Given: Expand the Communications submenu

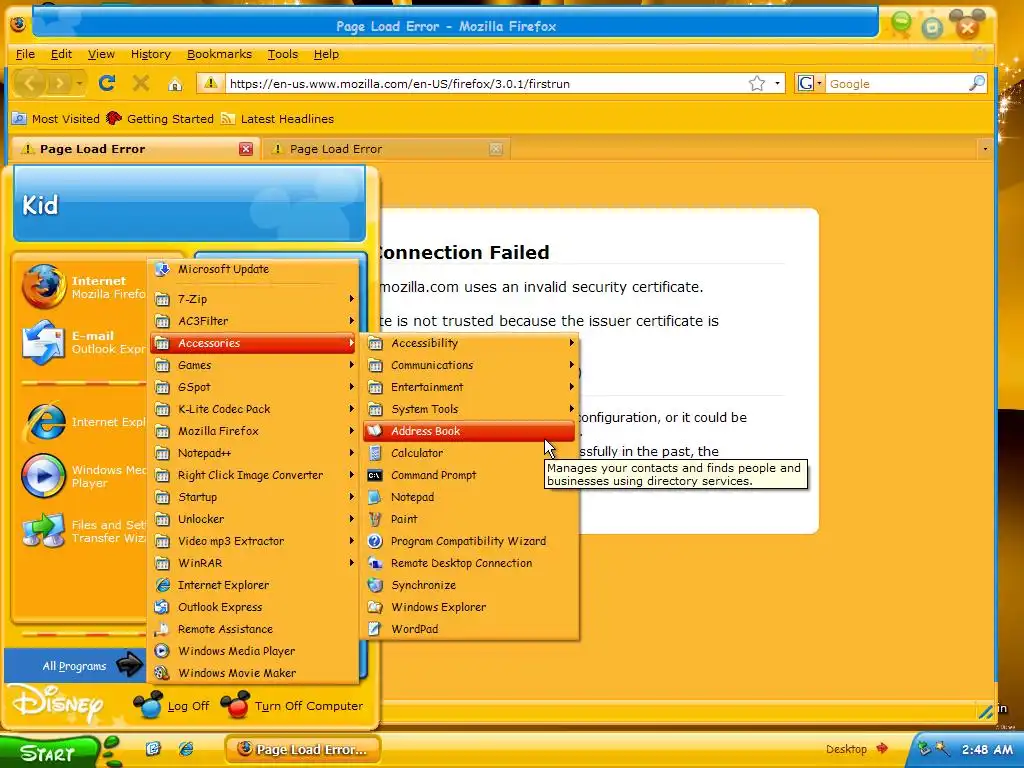Looking at the screenshot, I should [x=469, y=365].
